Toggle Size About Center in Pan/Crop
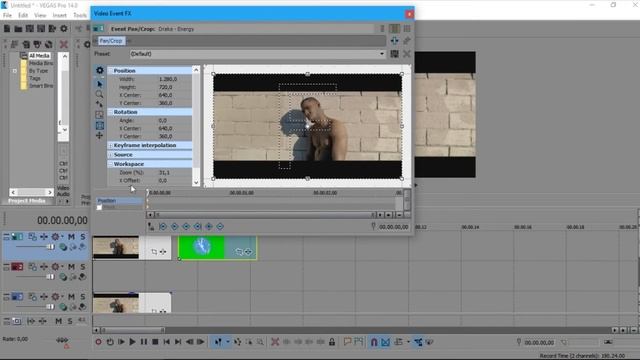 [99, 125]
